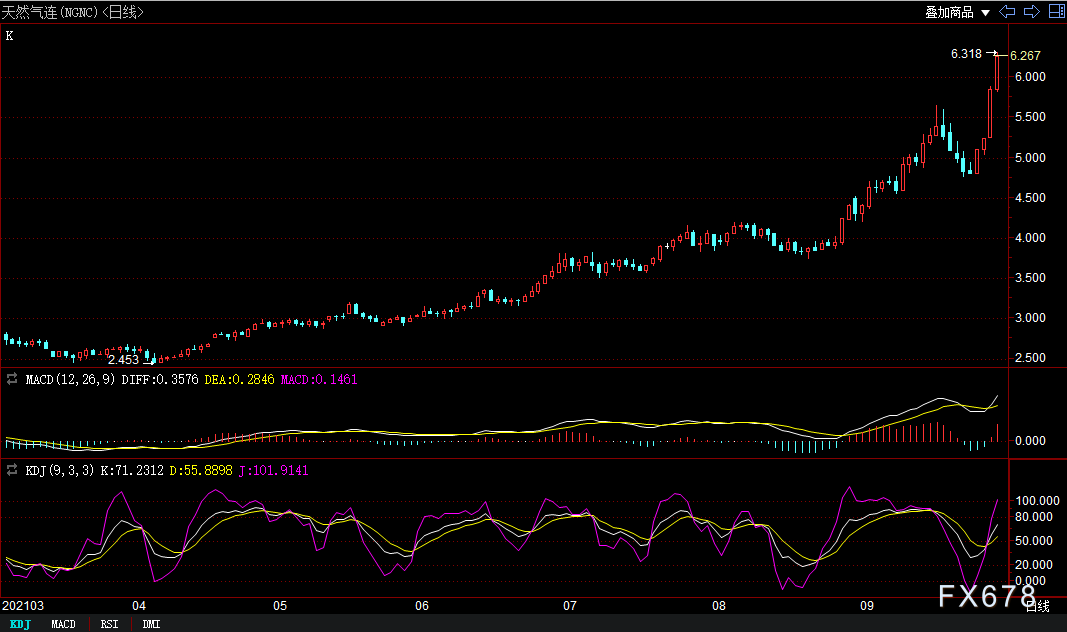Click the magenta MACD:0.1461 value
The width and height of the screenshot is (1067, 632).
319,380
